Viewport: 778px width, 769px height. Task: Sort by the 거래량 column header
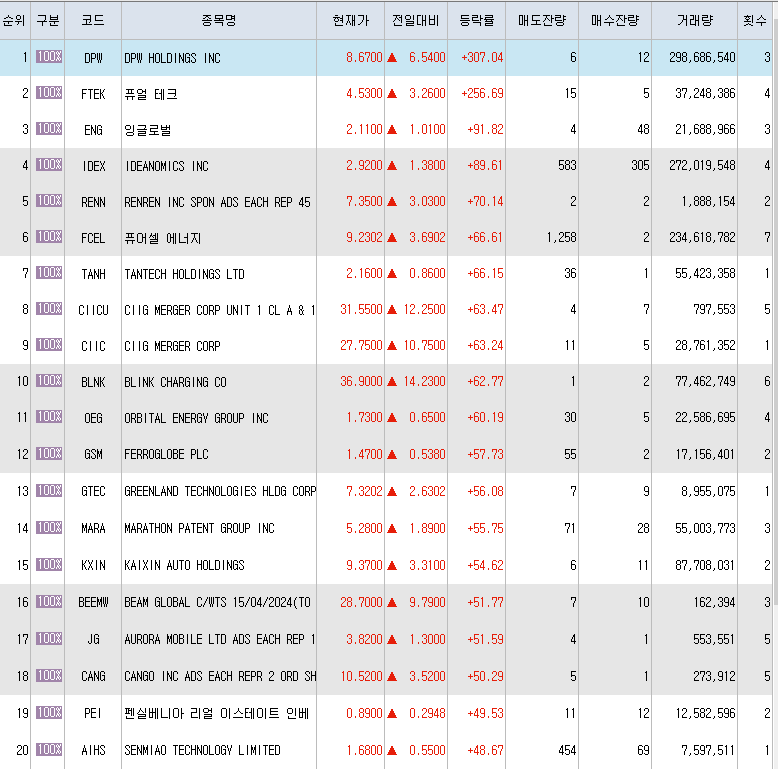(695, 20)
